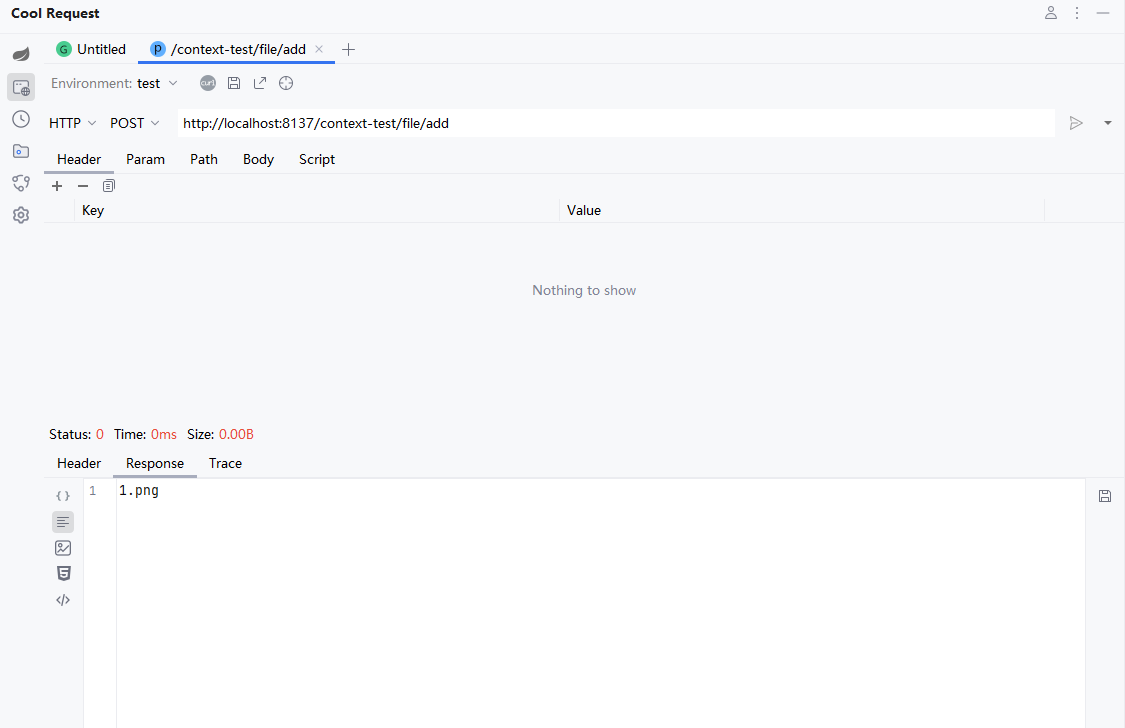Remove header row with minus button
1125x728 pixels.
point(83,186)
